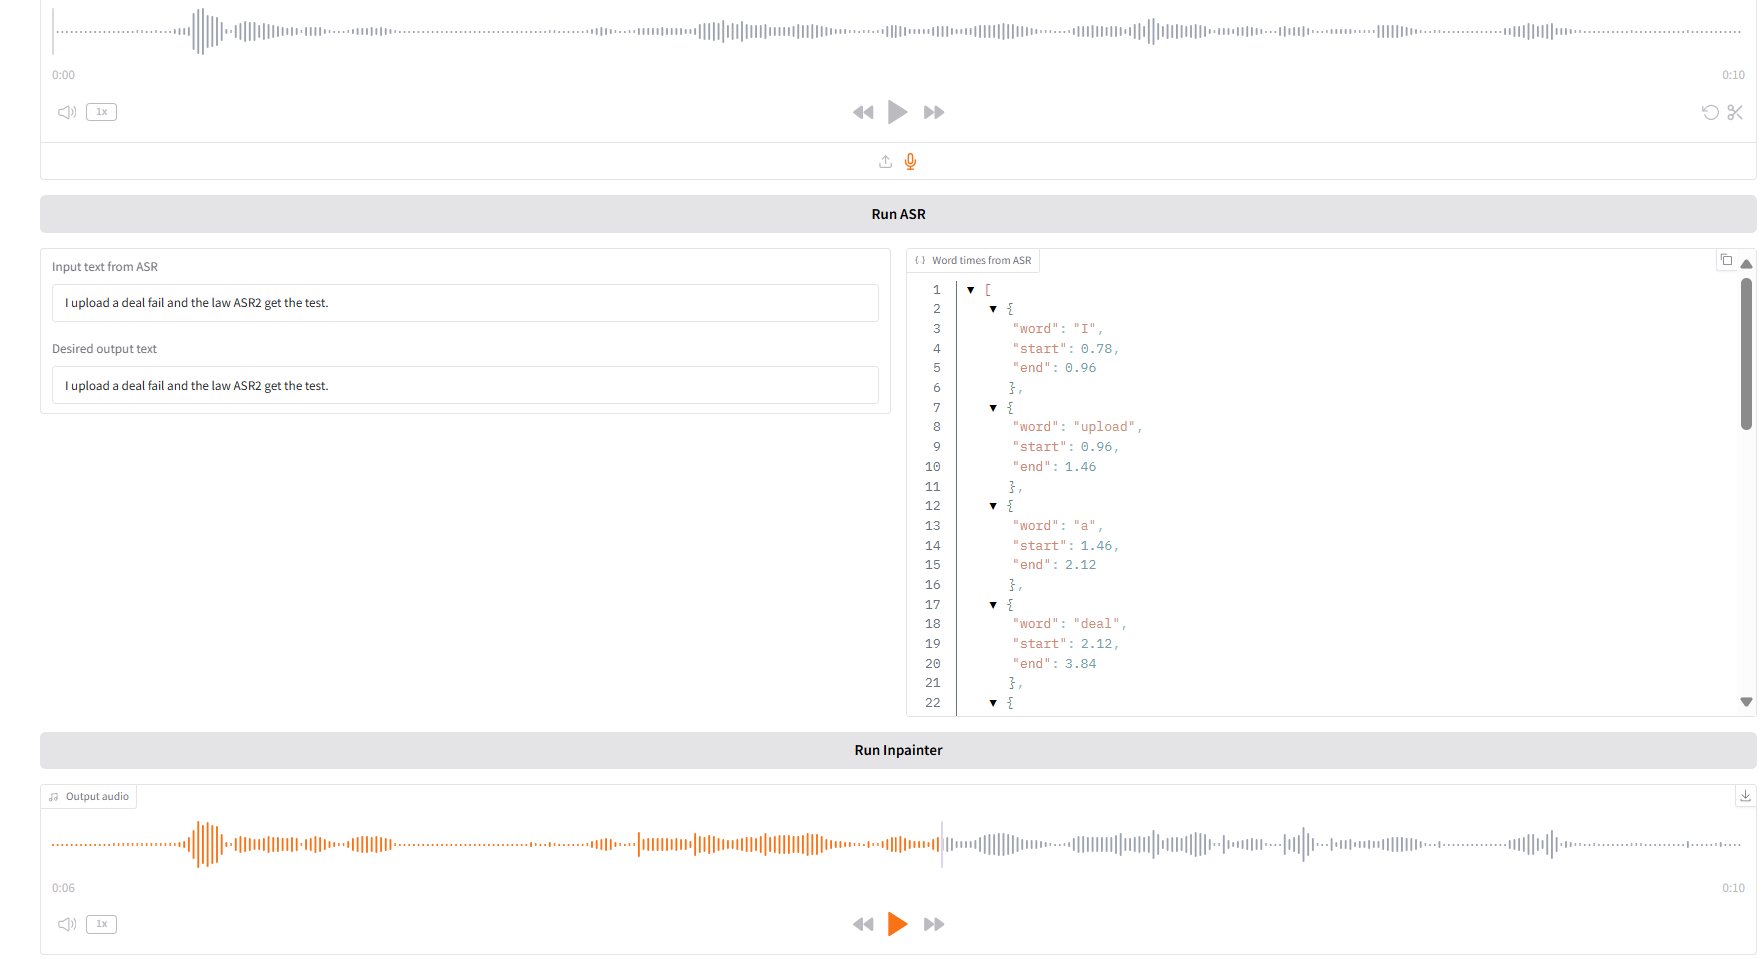Viewport: 1763px width, 959px height.
Task: Download the output audio
Action: [x=1745, y=796]
